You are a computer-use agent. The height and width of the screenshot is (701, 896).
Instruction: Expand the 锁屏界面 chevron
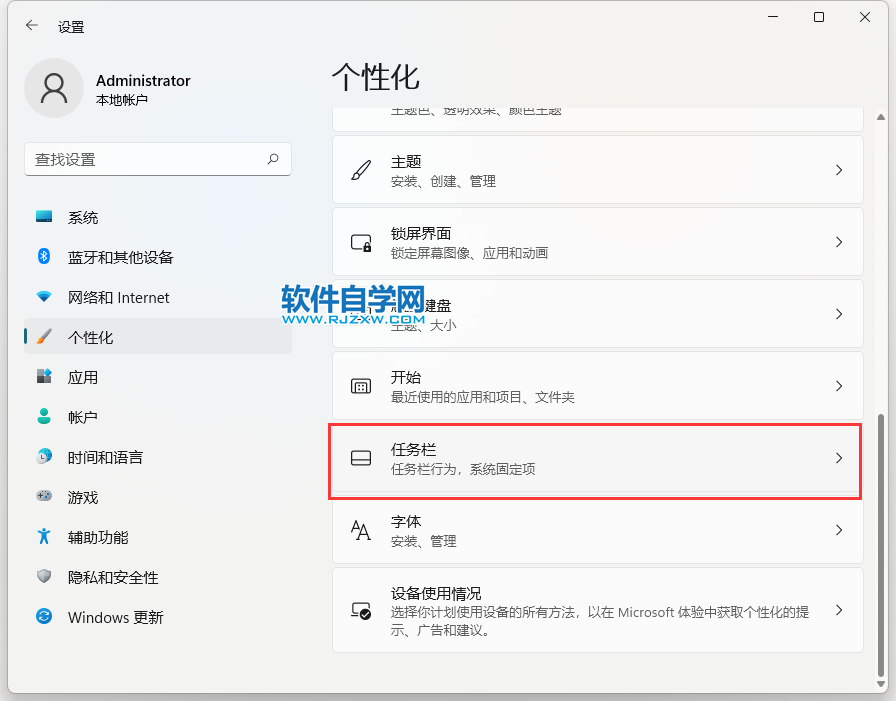point(839,242)
